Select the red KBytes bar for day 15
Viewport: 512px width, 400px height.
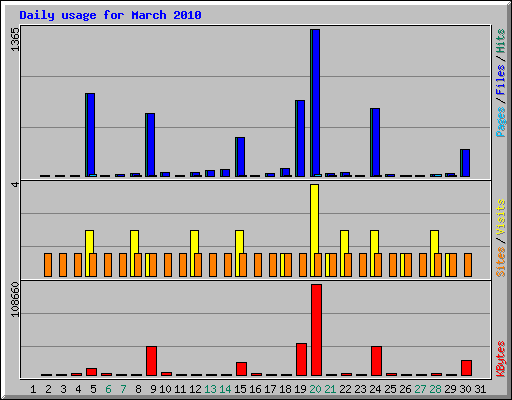[241, 369]
